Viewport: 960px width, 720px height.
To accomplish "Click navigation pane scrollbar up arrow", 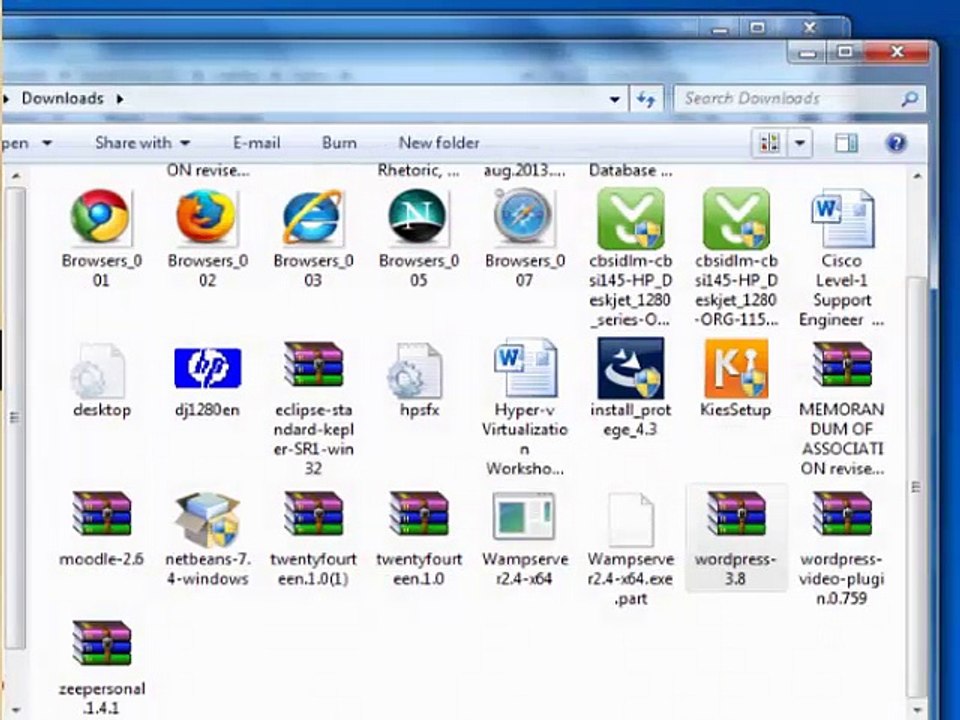I will pos(16,176).
